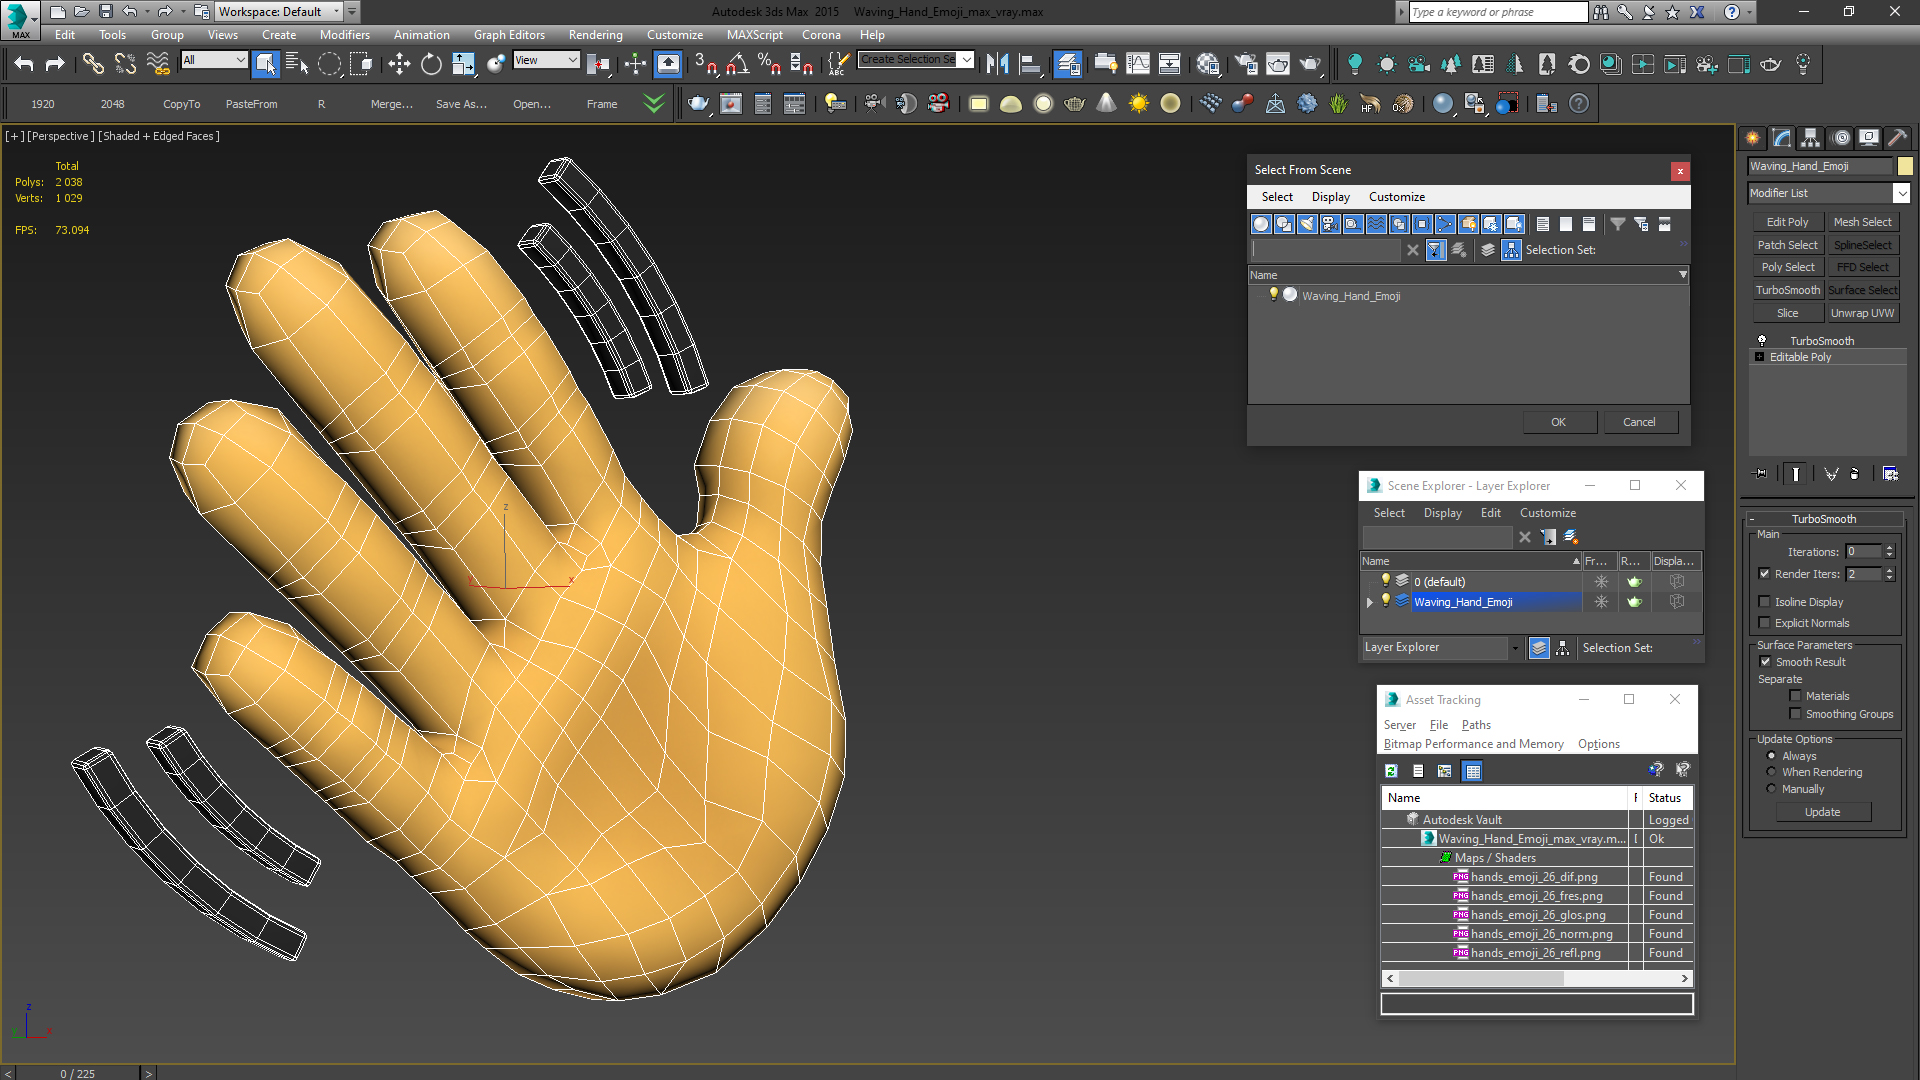
Task: Activate the Select Object tool
Action: point(265,64)
